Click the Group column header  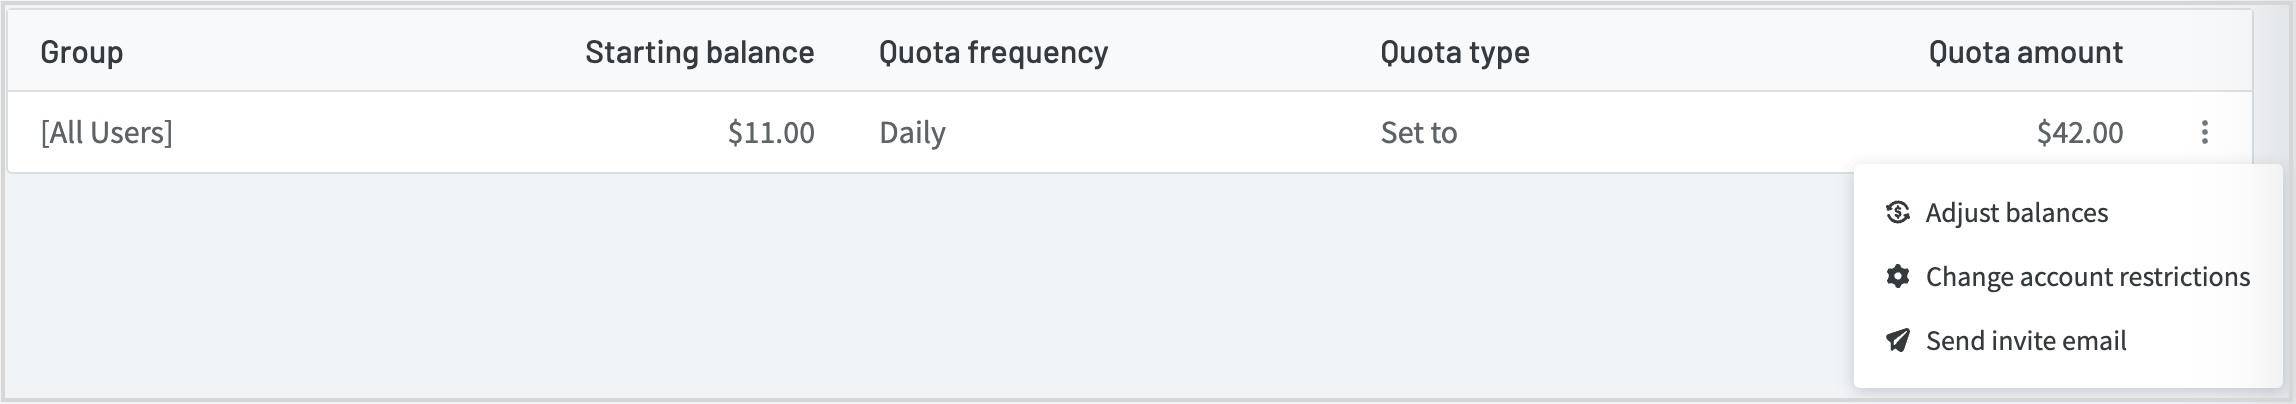82,52
